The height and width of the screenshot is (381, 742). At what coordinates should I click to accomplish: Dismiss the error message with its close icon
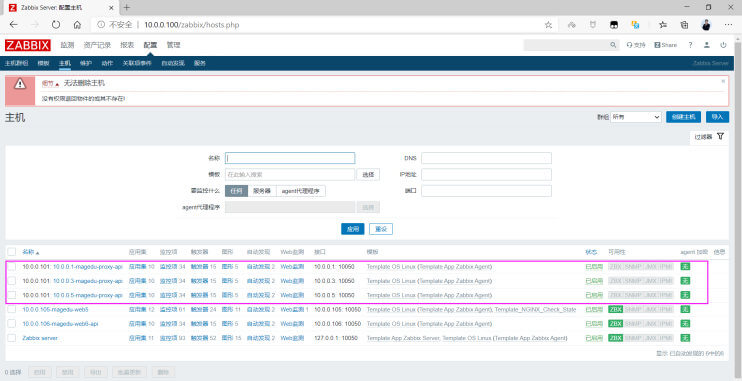pyautogui.click(x=723, y=81)
